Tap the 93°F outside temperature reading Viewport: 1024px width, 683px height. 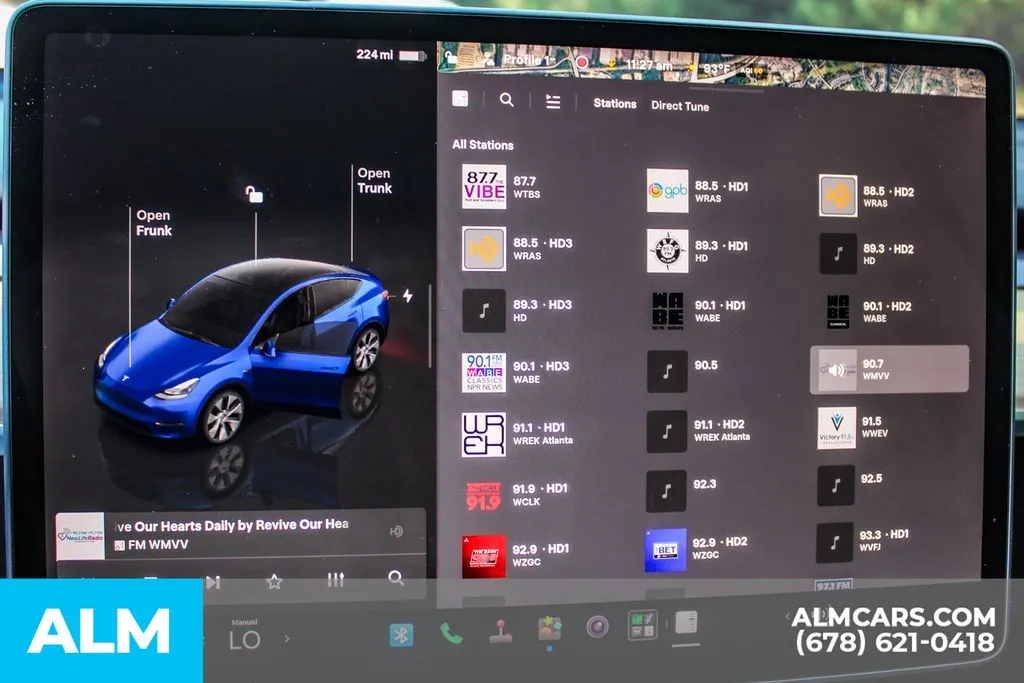[x=716, y=68]
